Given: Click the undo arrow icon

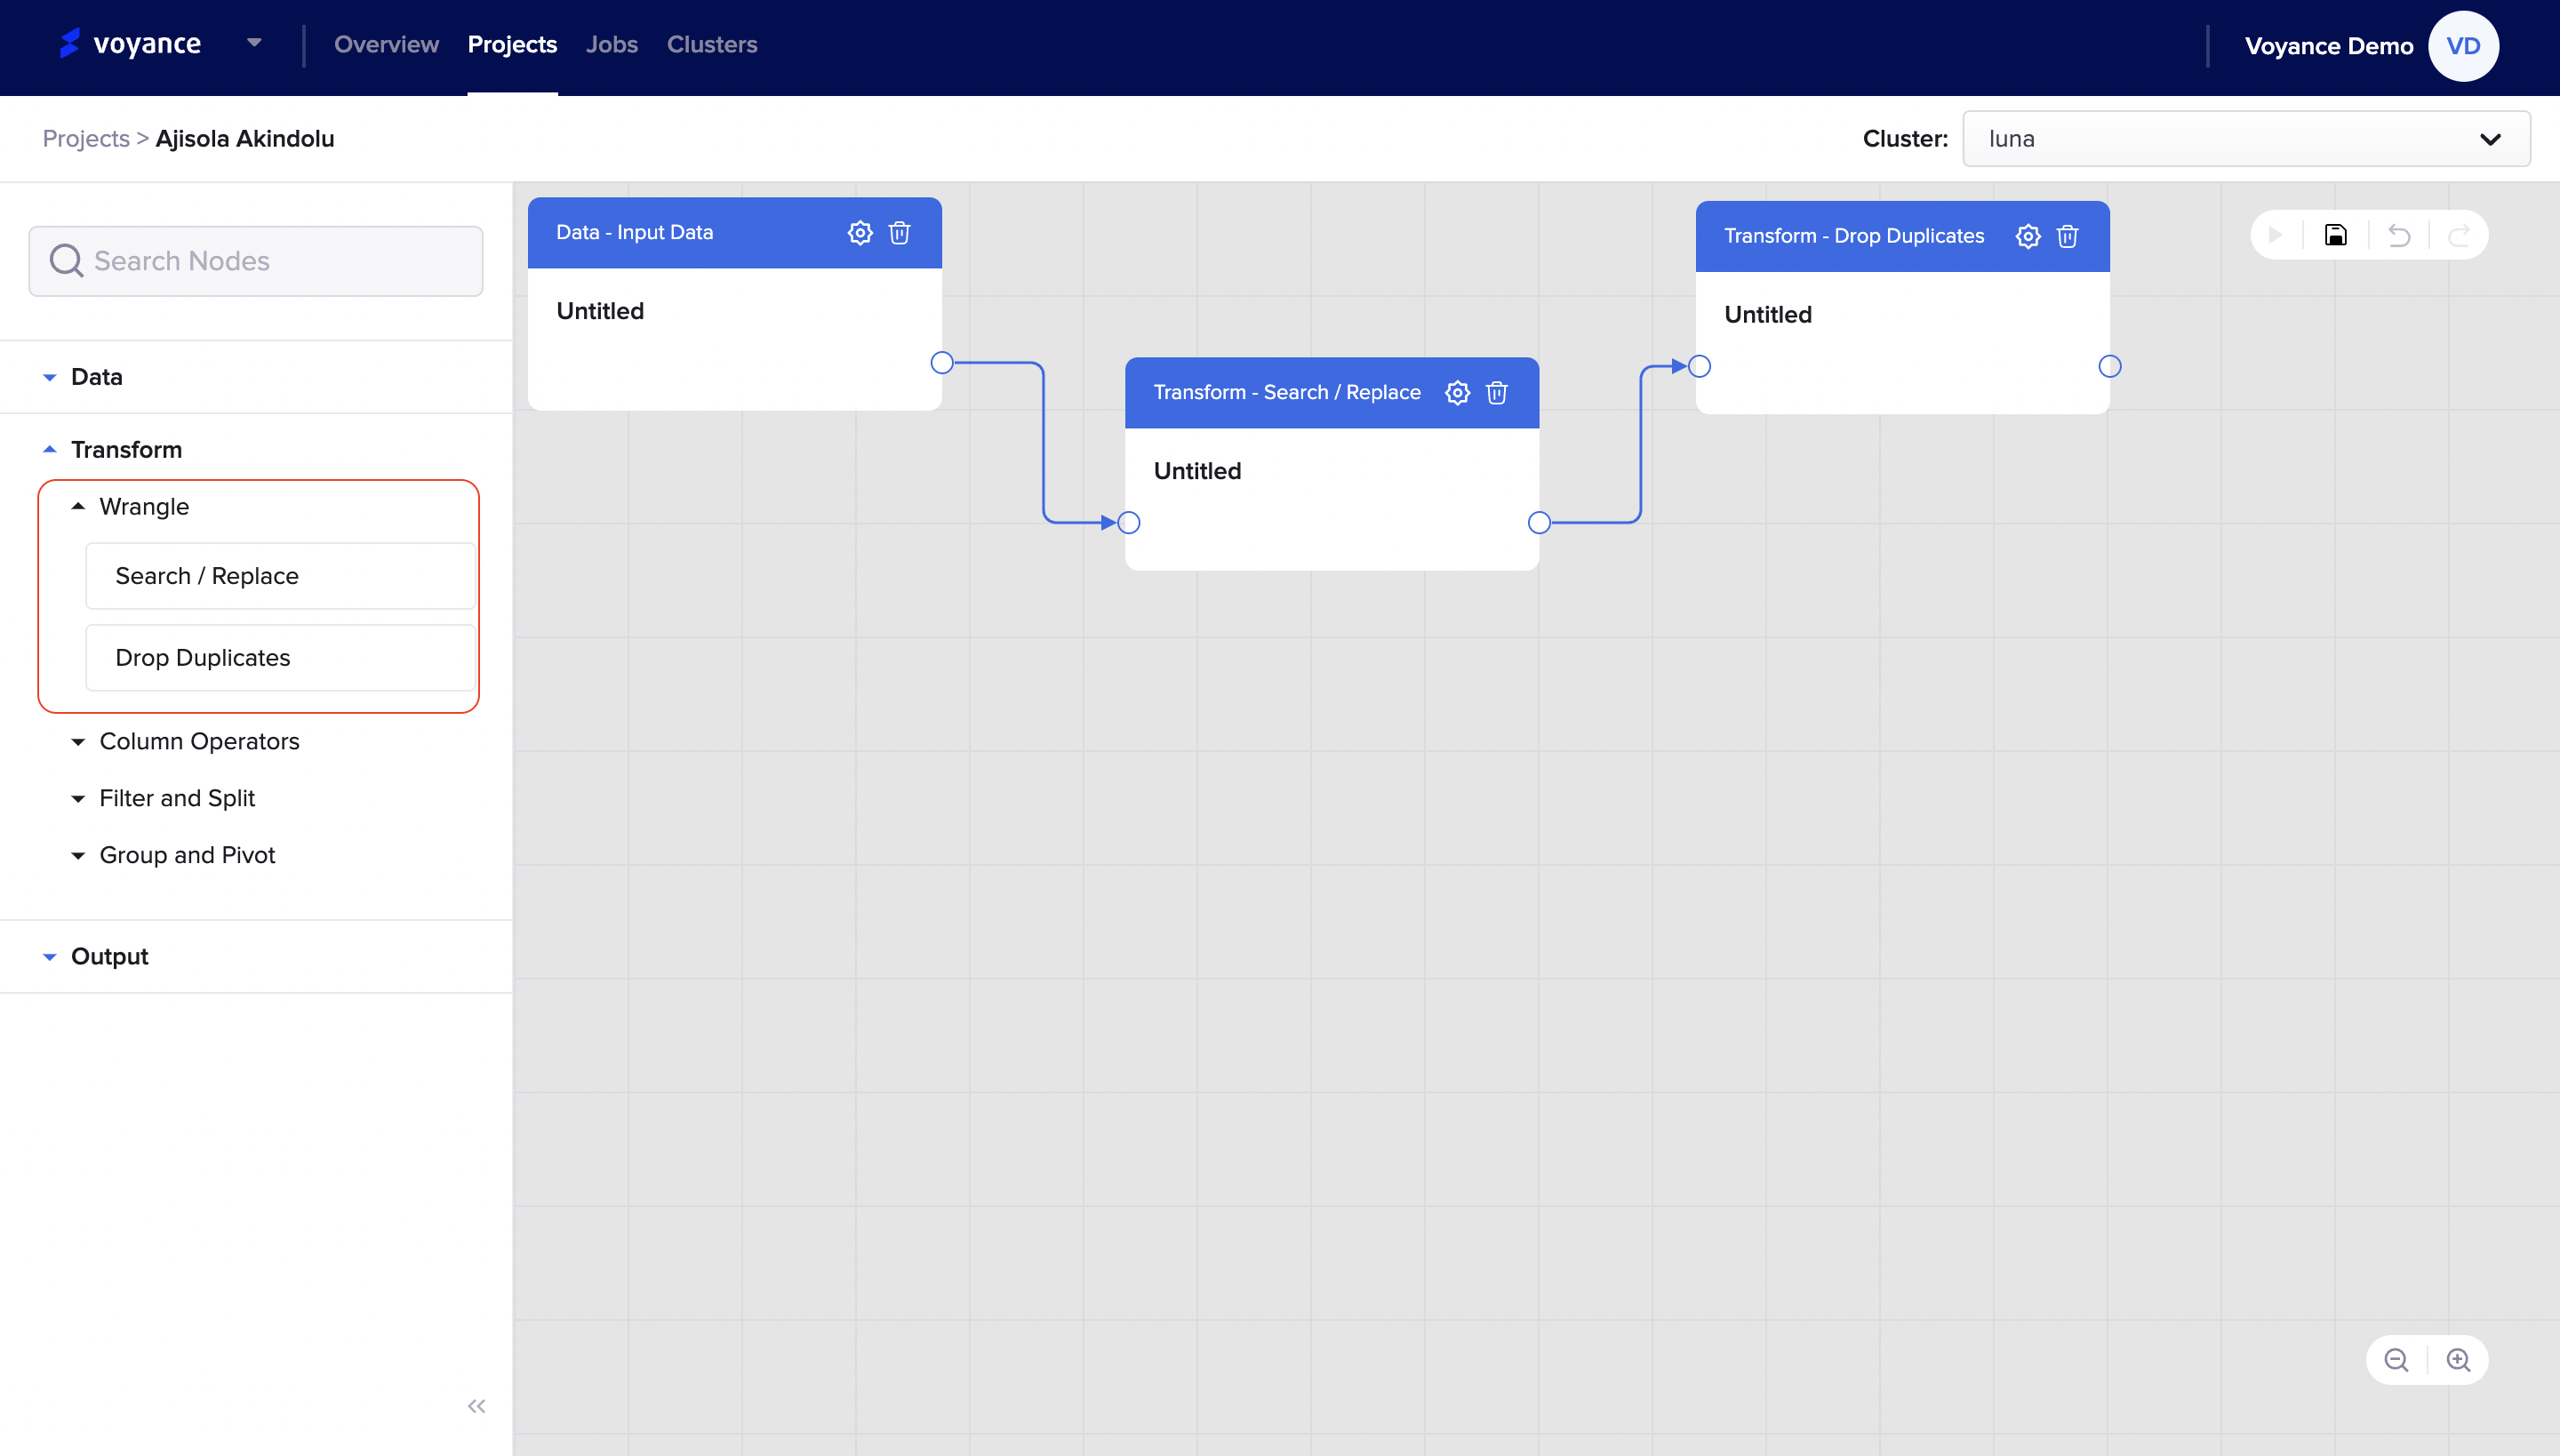Looking at the screenshot, I should coord(2398,236).
